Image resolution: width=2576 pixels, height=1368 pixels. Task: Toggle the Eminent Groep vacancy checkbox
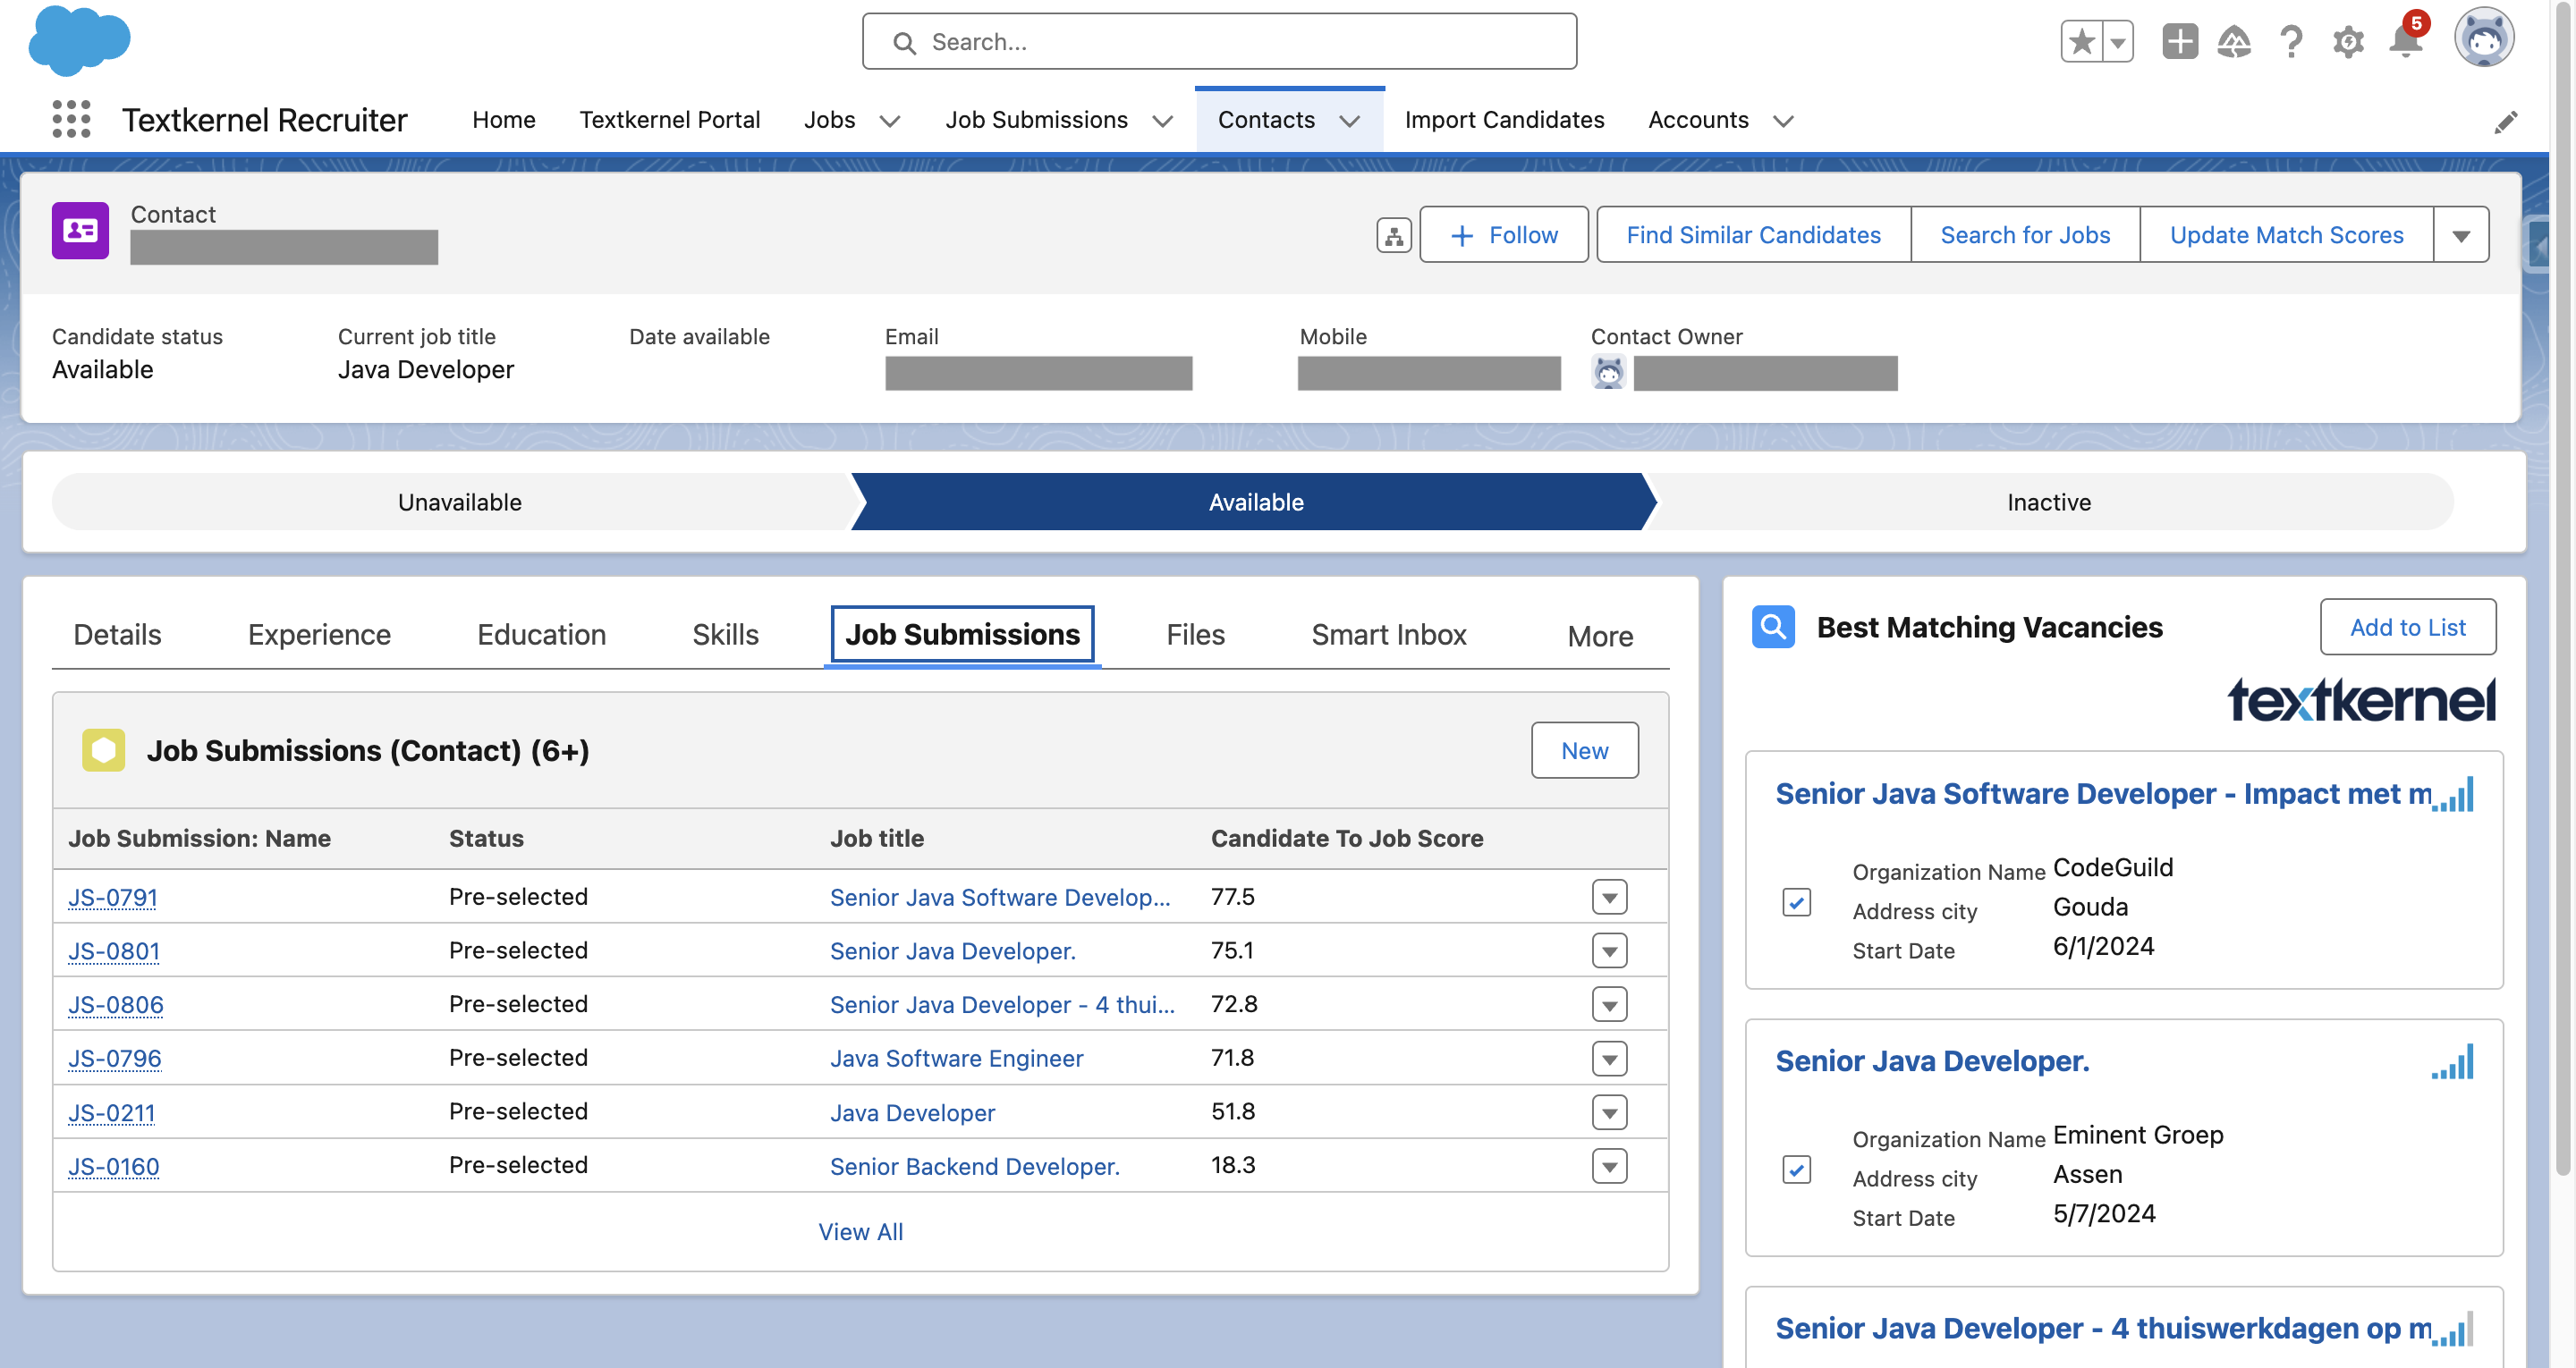1796,1169
